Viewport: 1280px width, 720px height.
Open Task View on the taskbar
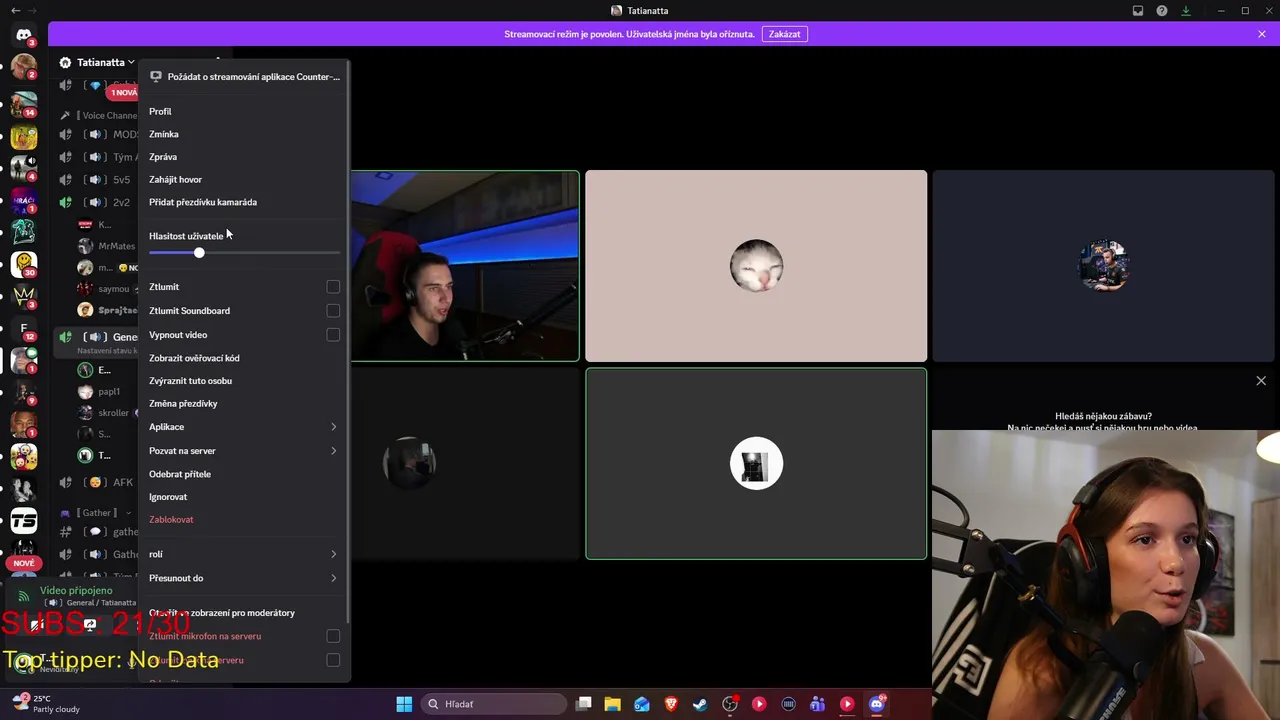click(x=584, y=704)
